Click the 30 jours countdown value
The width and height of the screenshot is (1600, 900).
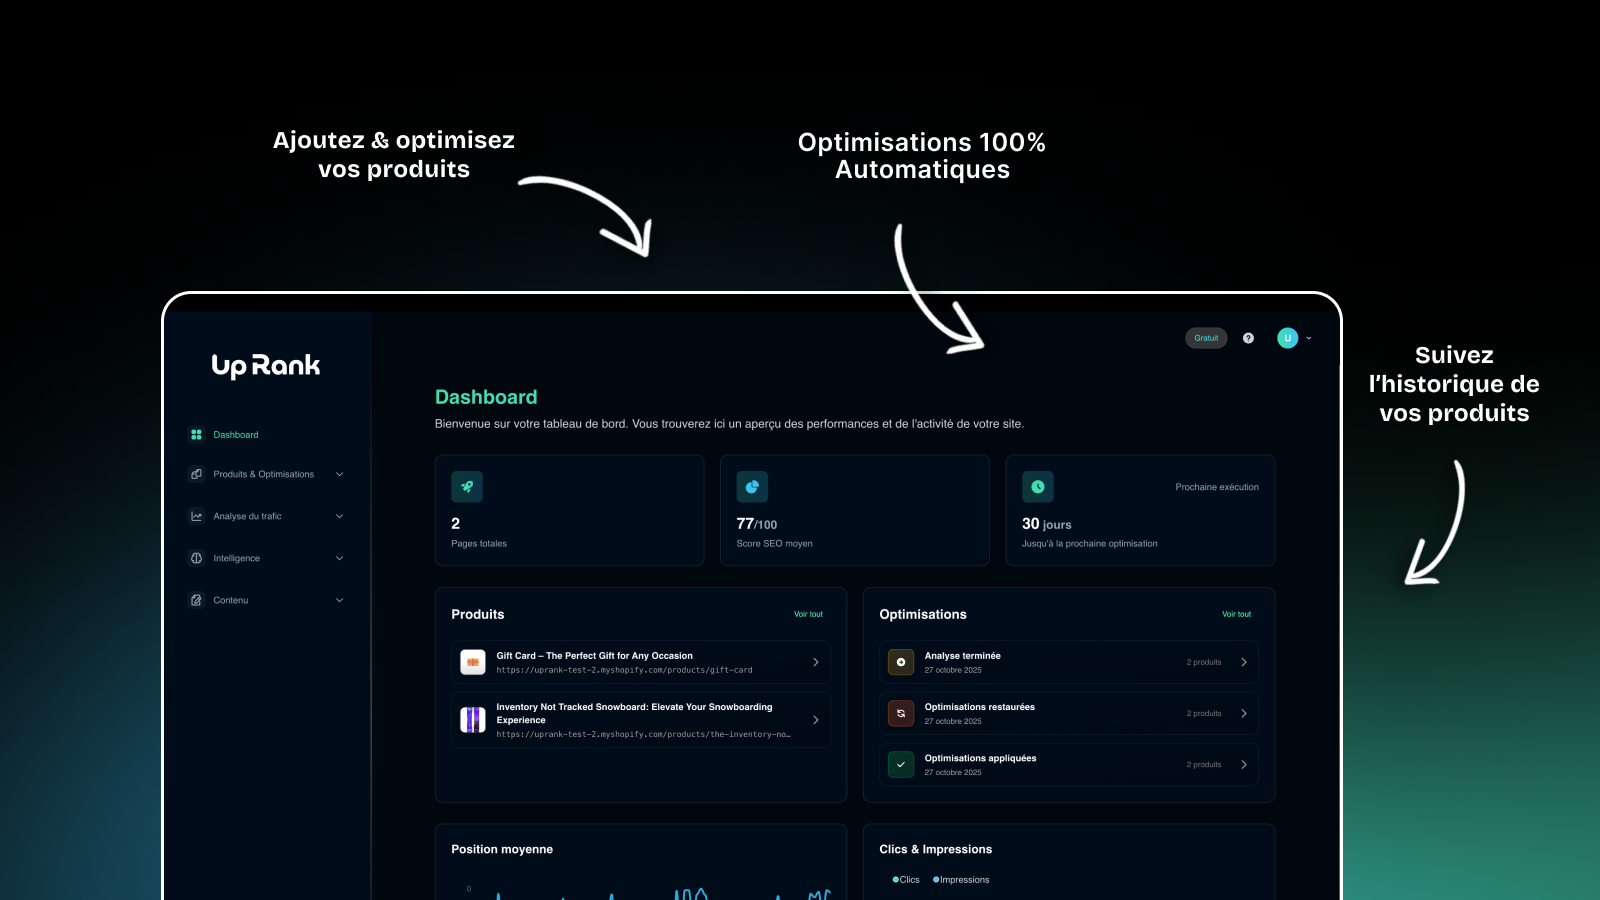click(1046, 524)
